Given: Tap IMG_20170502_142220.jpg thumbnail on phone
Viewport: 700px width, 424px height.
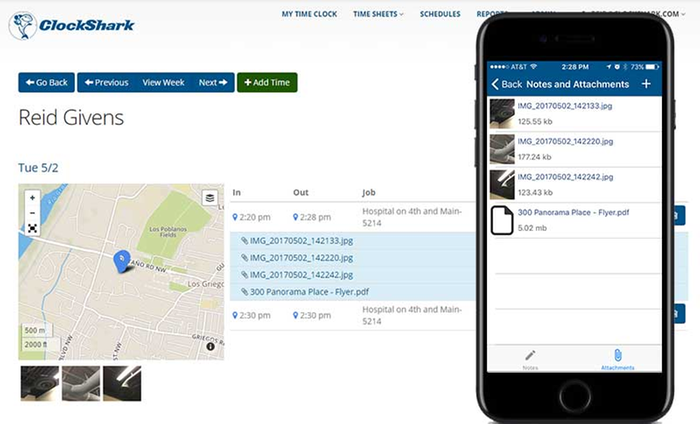Looking at the screenshot, I should [x=502, y=149].
